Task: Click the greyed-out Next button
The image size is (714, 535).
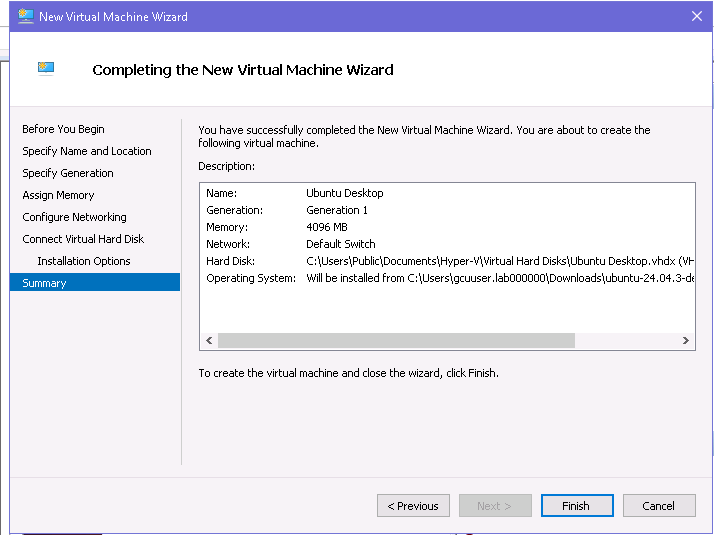Action: [x=495, y=506]
